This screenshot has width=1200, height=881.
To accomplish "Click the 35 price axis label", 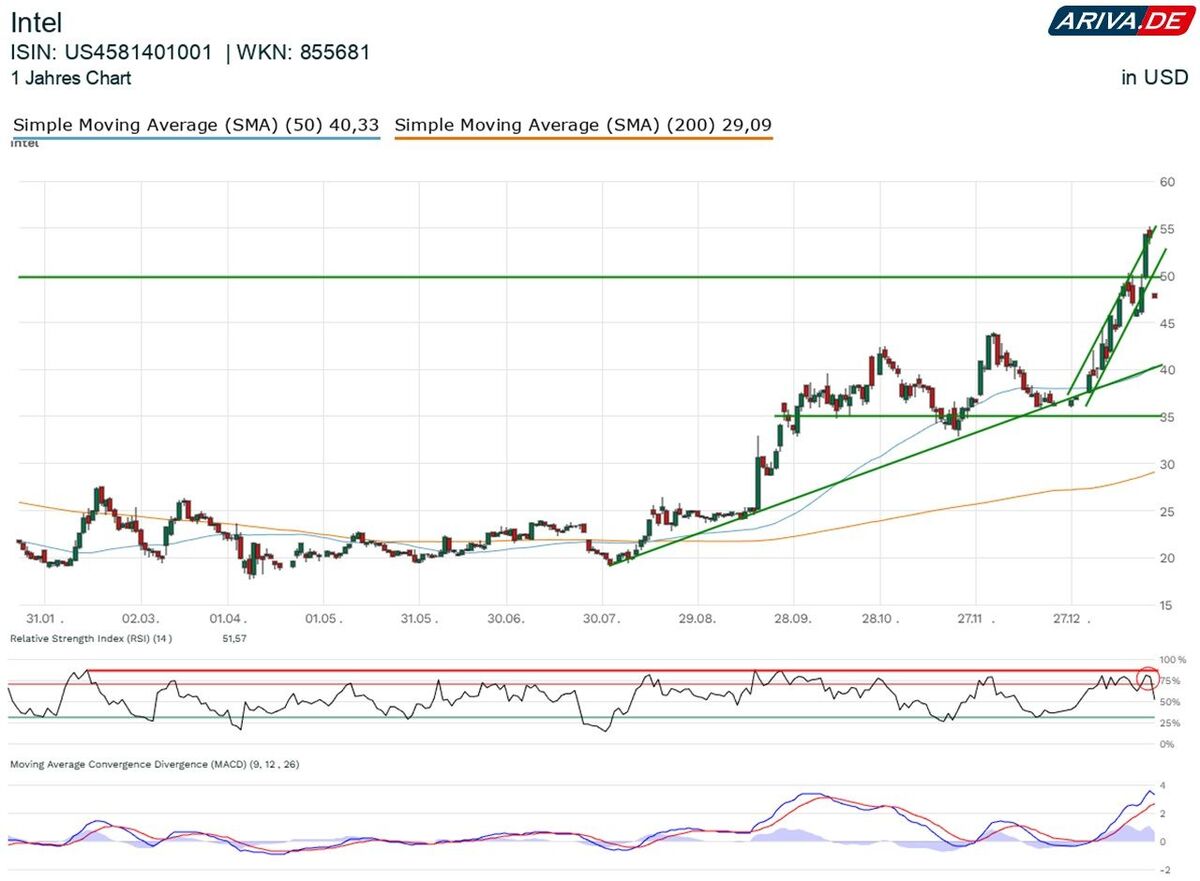I will point(1167,417).
